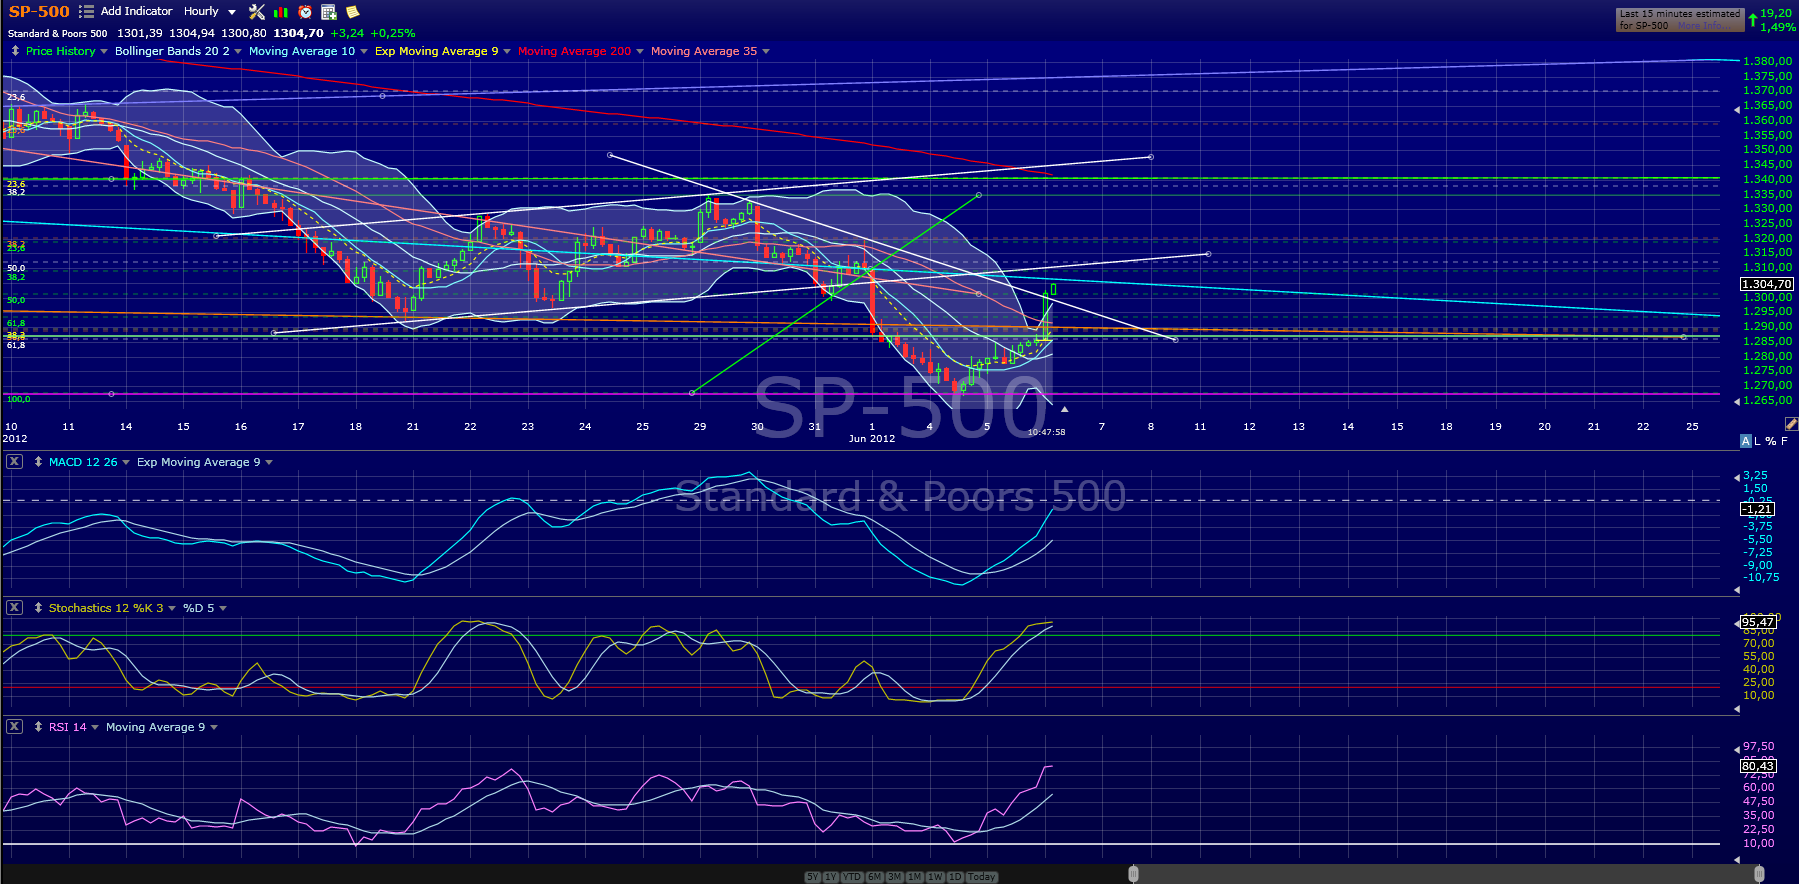Click the move handle beside Price History
Screen dimensions: 1799x884
[x=15, y=51]
